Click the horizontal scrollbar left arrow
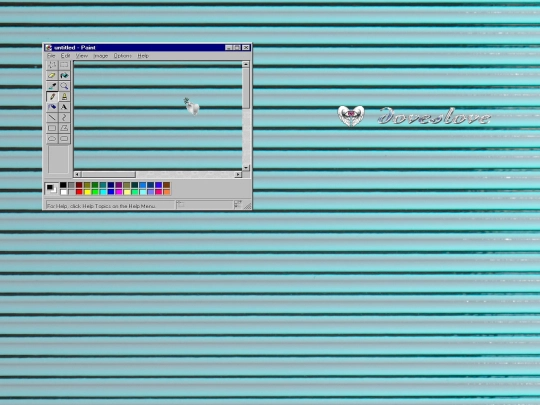The height and width of the screenshot is (405, 540). (x=77, y=174)
